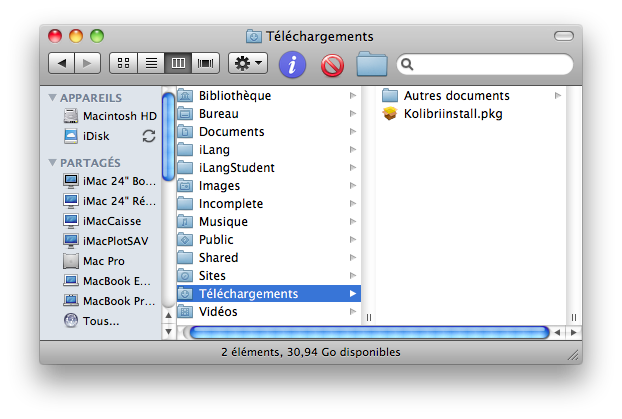Expand Documents with its arrow

(x=353, y=131)
